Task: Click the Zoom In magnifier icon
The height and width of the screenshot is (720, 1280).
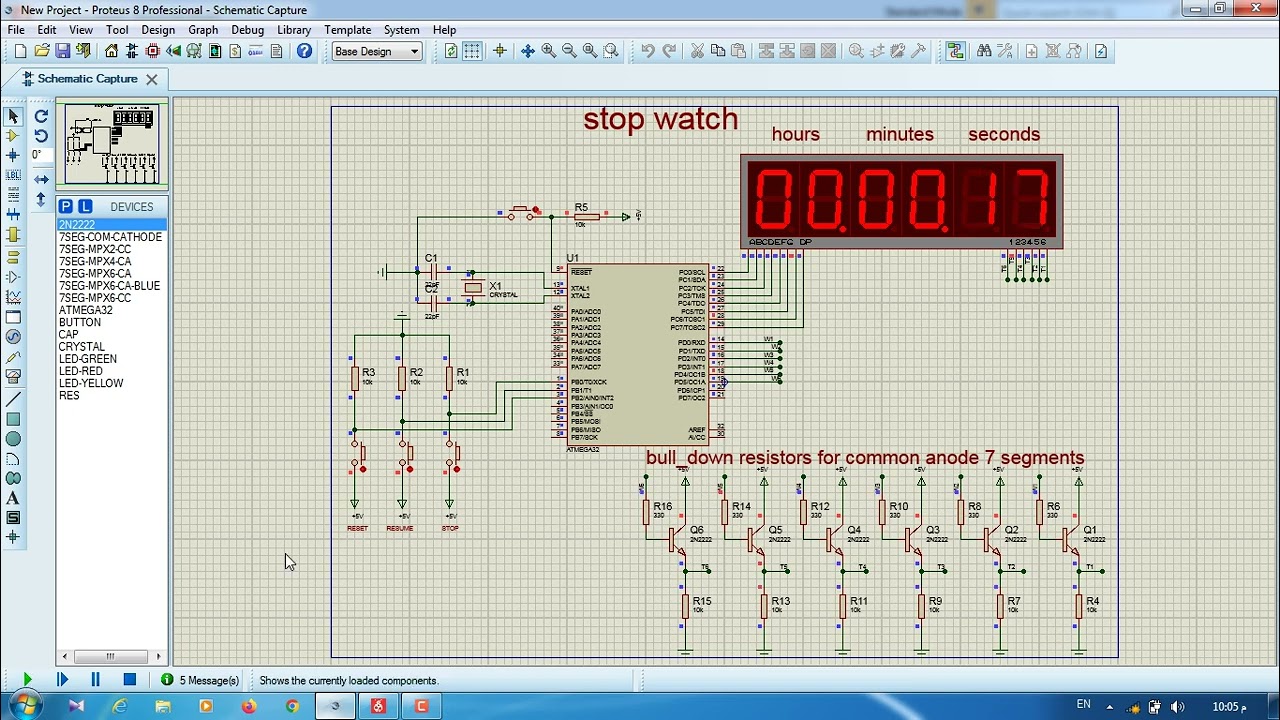Action: coord(548,51)
